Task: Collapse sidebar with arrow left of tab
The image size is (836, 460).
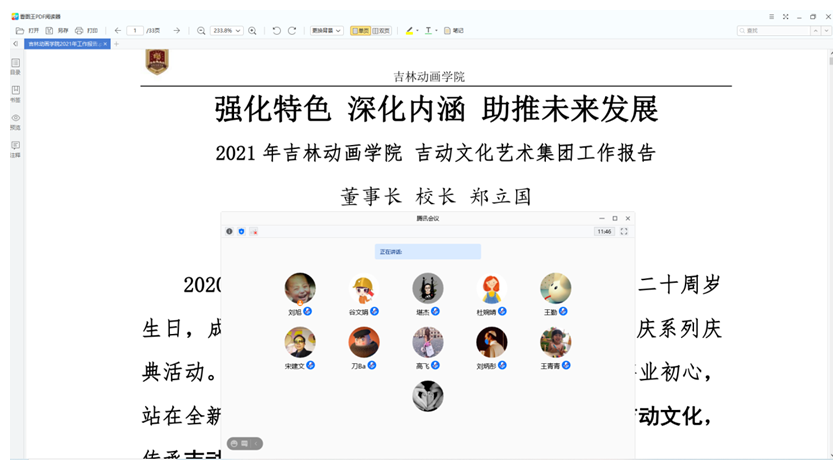Action: [x=15, y=44]
